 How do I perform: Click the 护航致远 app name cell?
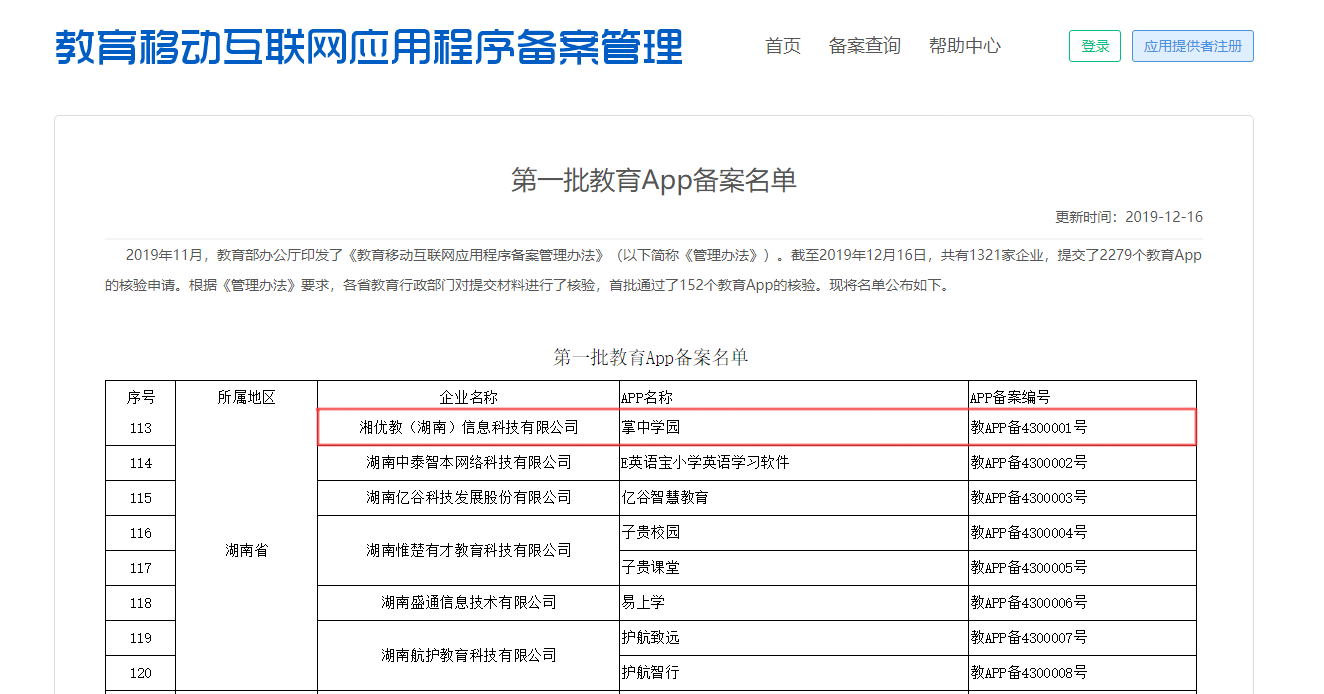coord(651,637)
